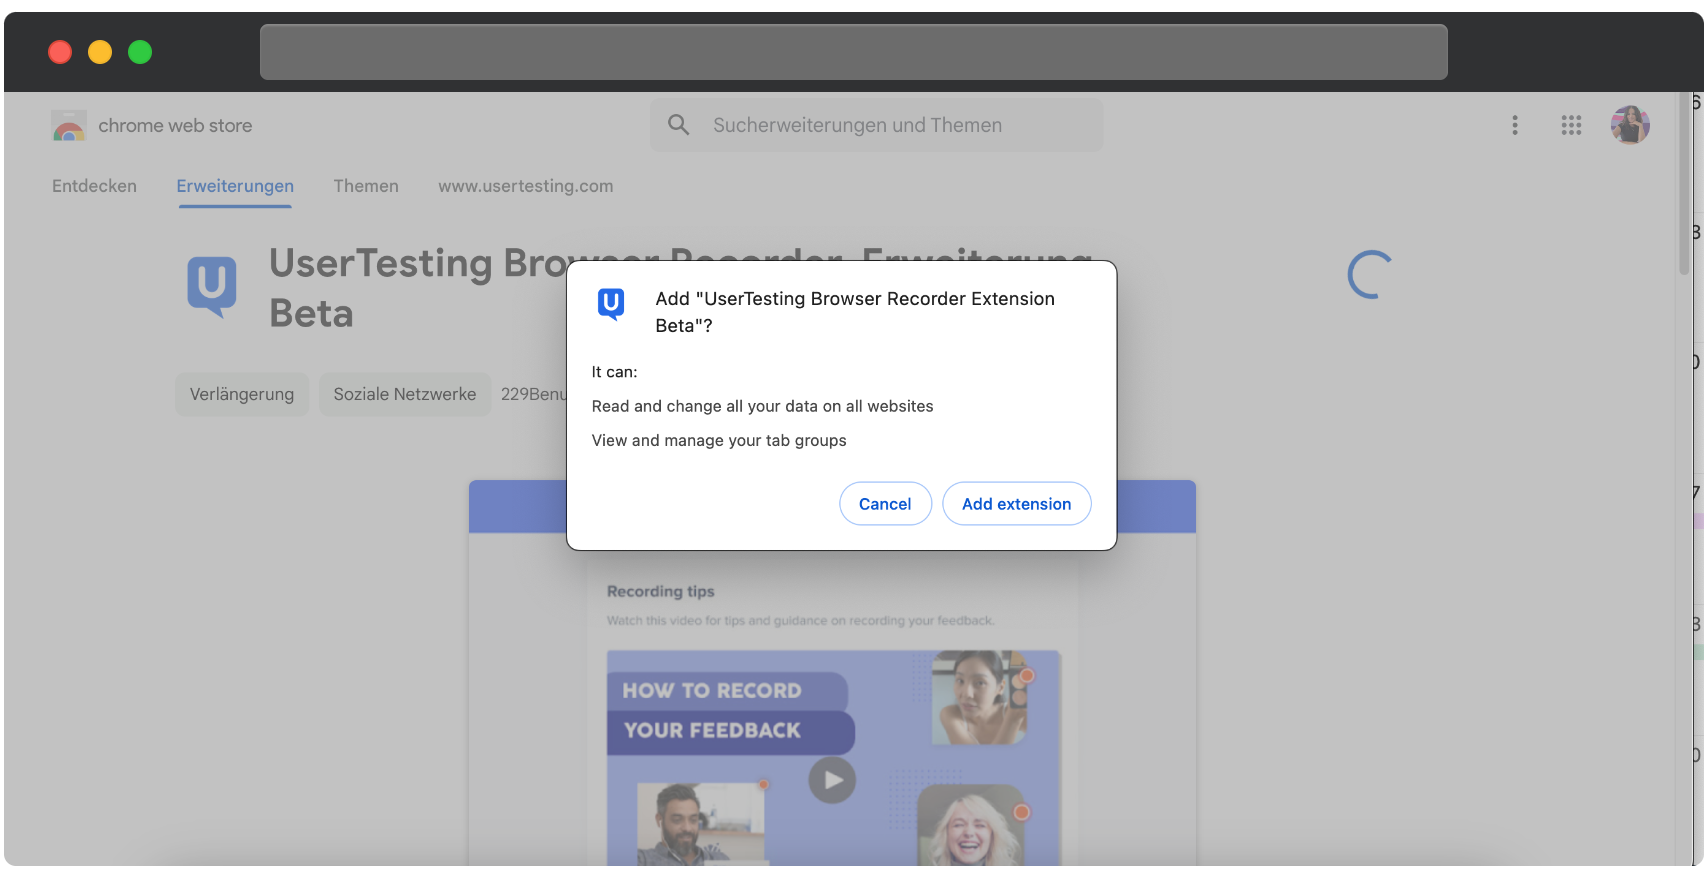Click the Chrome Web Store logo icon
Image resolution: width=1708 pixels, height=878 pixels.
click(69, 126)
